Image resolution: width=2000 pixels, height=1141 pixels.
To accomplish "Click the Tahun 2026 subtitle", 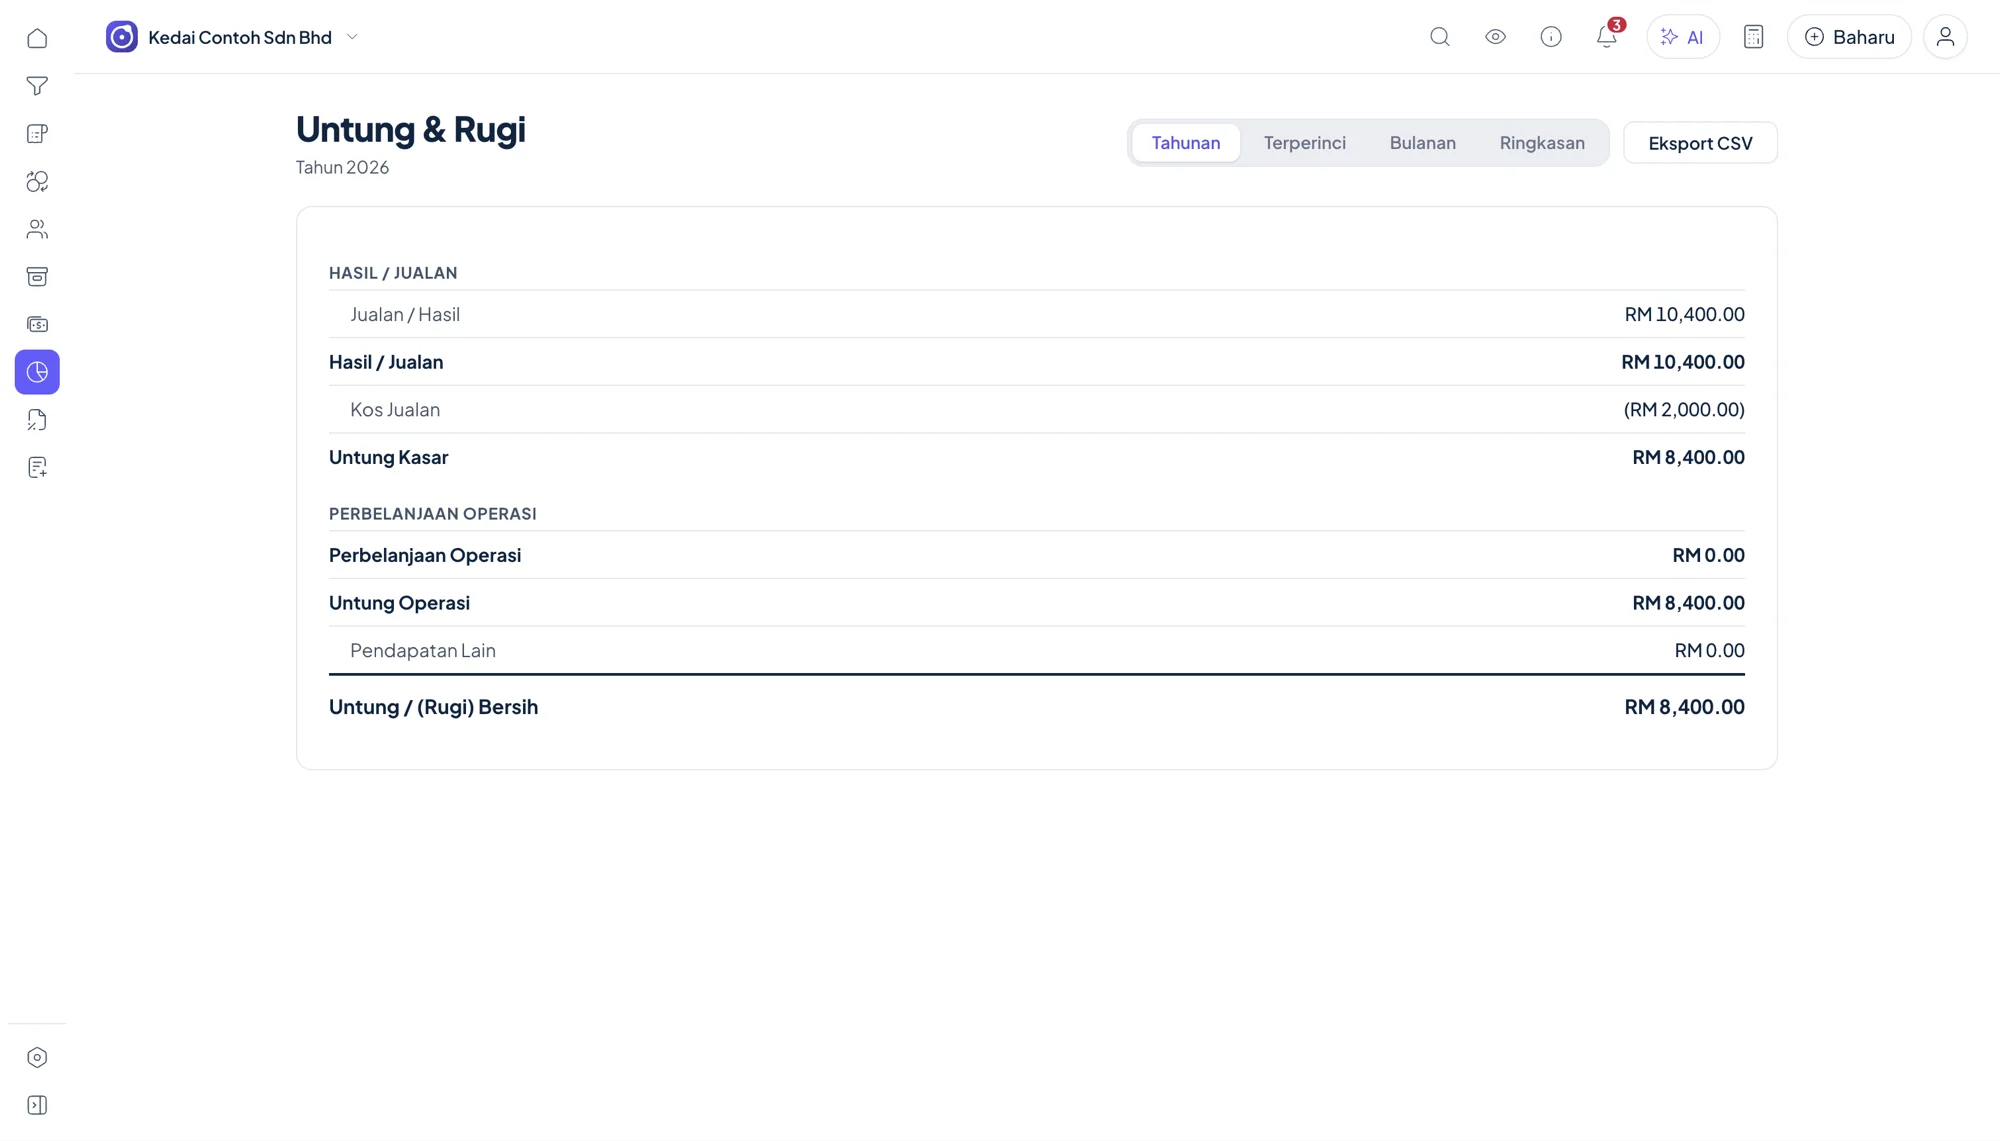I will [x=342, y=167].
